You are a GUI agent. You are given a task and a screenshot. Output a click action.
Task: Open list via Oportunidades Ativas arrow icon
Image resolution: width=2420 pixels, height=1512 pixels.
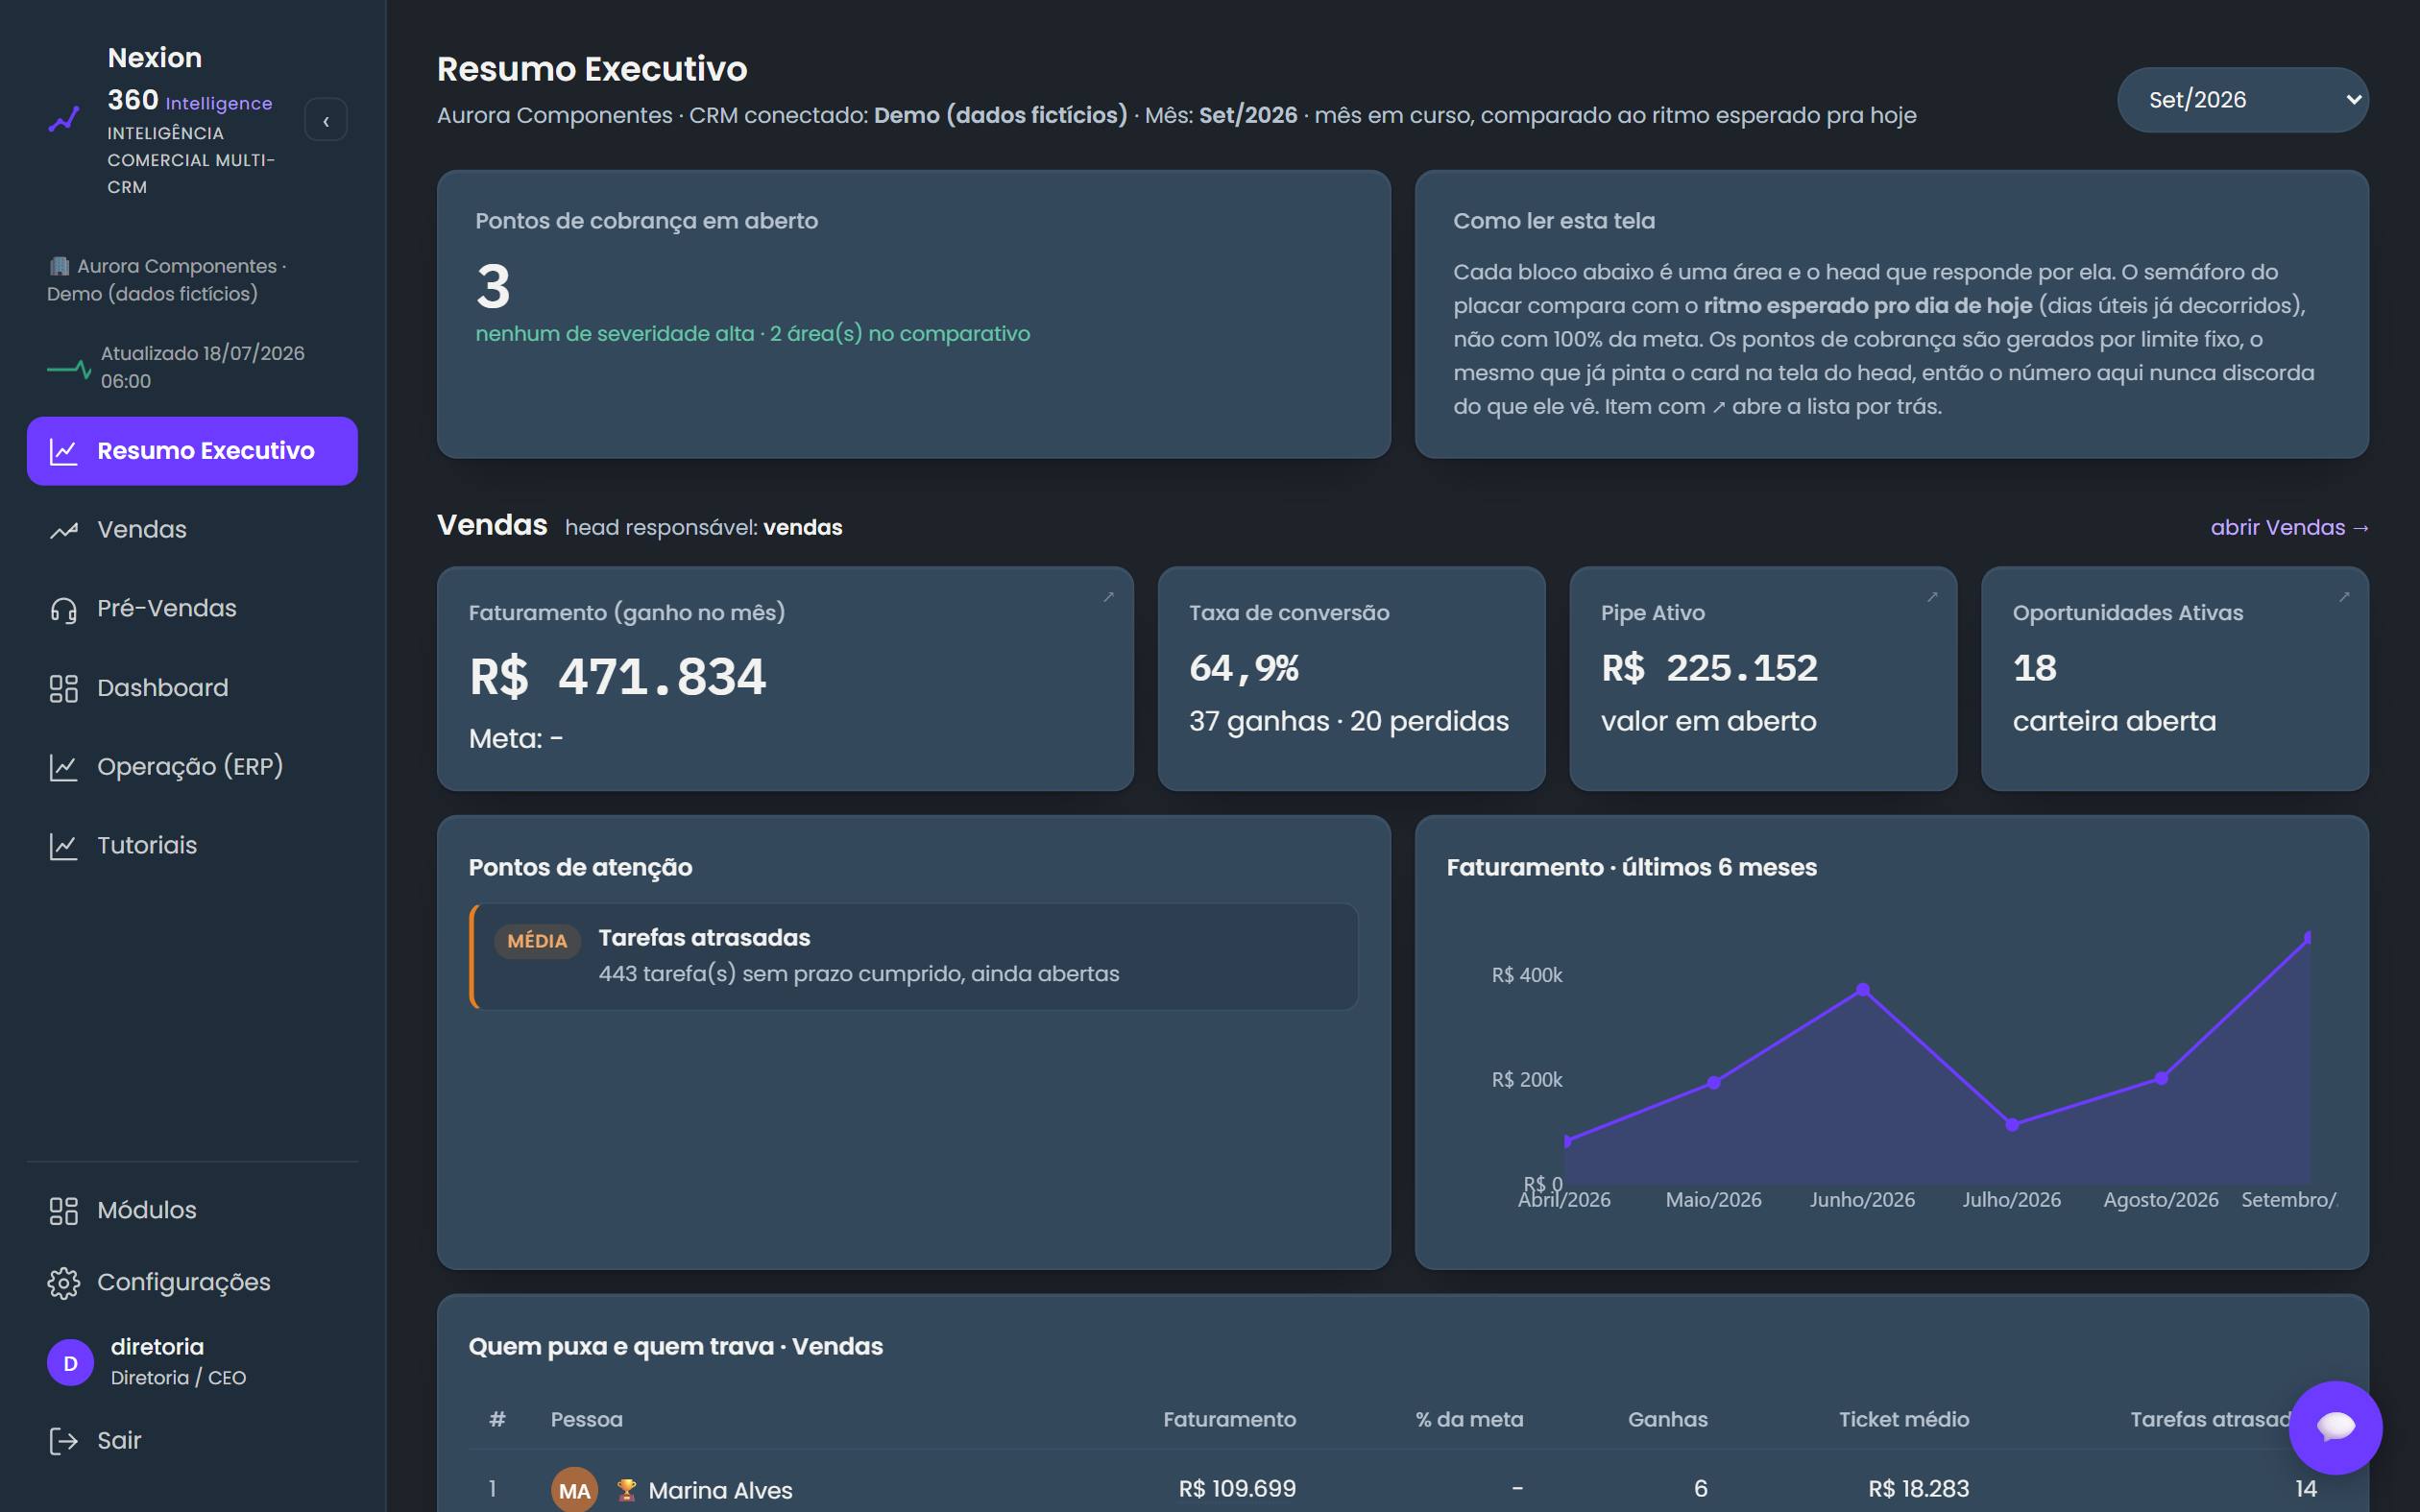click(x=2344, y=597)
